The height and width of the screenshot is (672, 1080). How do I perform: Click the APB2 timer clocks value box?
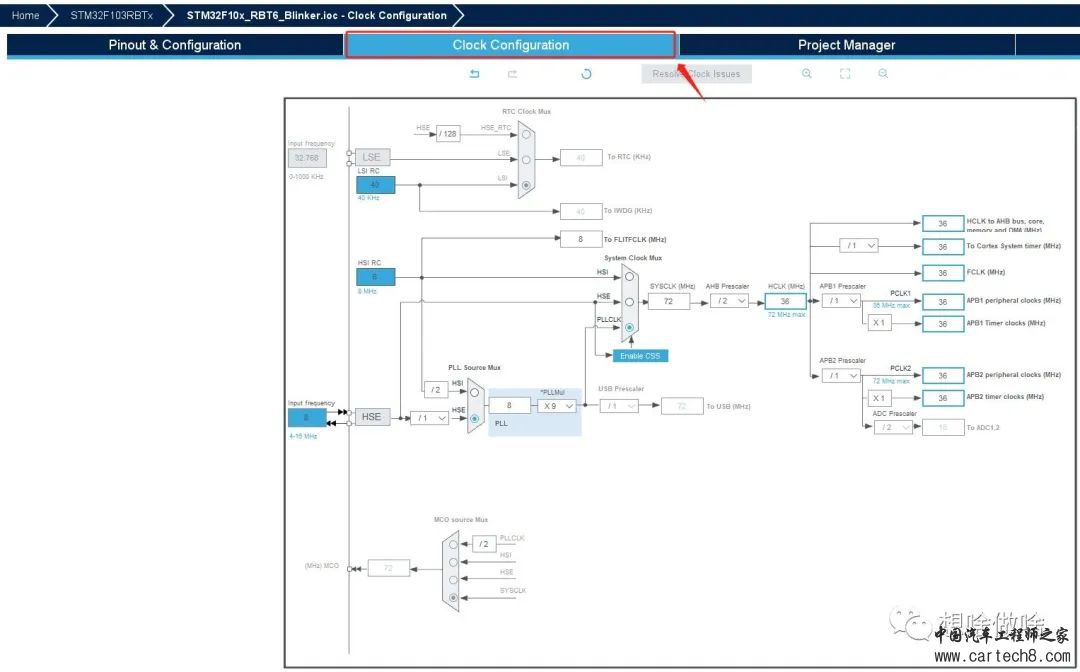[x=942, y=398]
